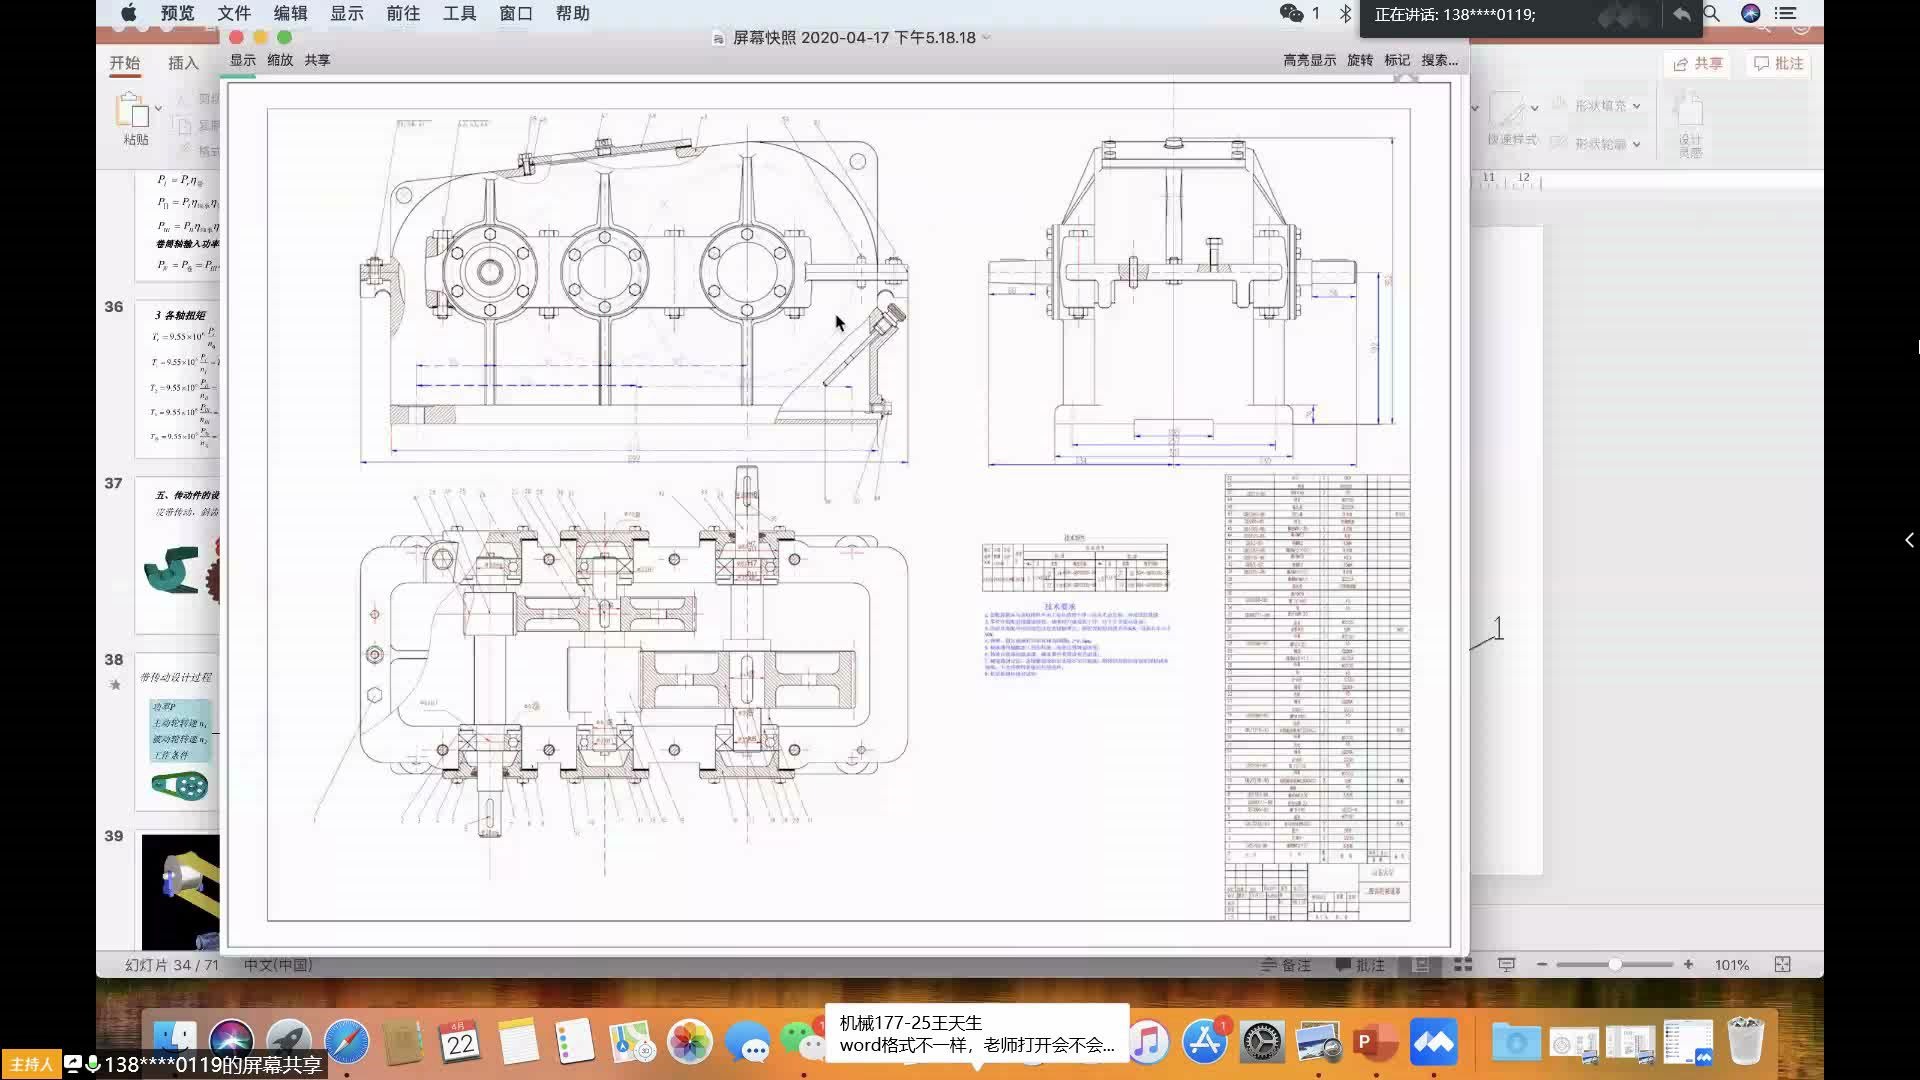
Task: Click the slide sorter view icon
Action: [x=1463, y=965]
